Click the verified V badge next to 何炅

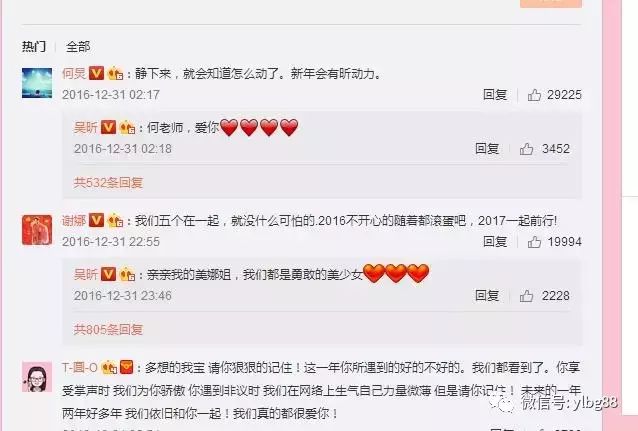(x=96, y=73)
